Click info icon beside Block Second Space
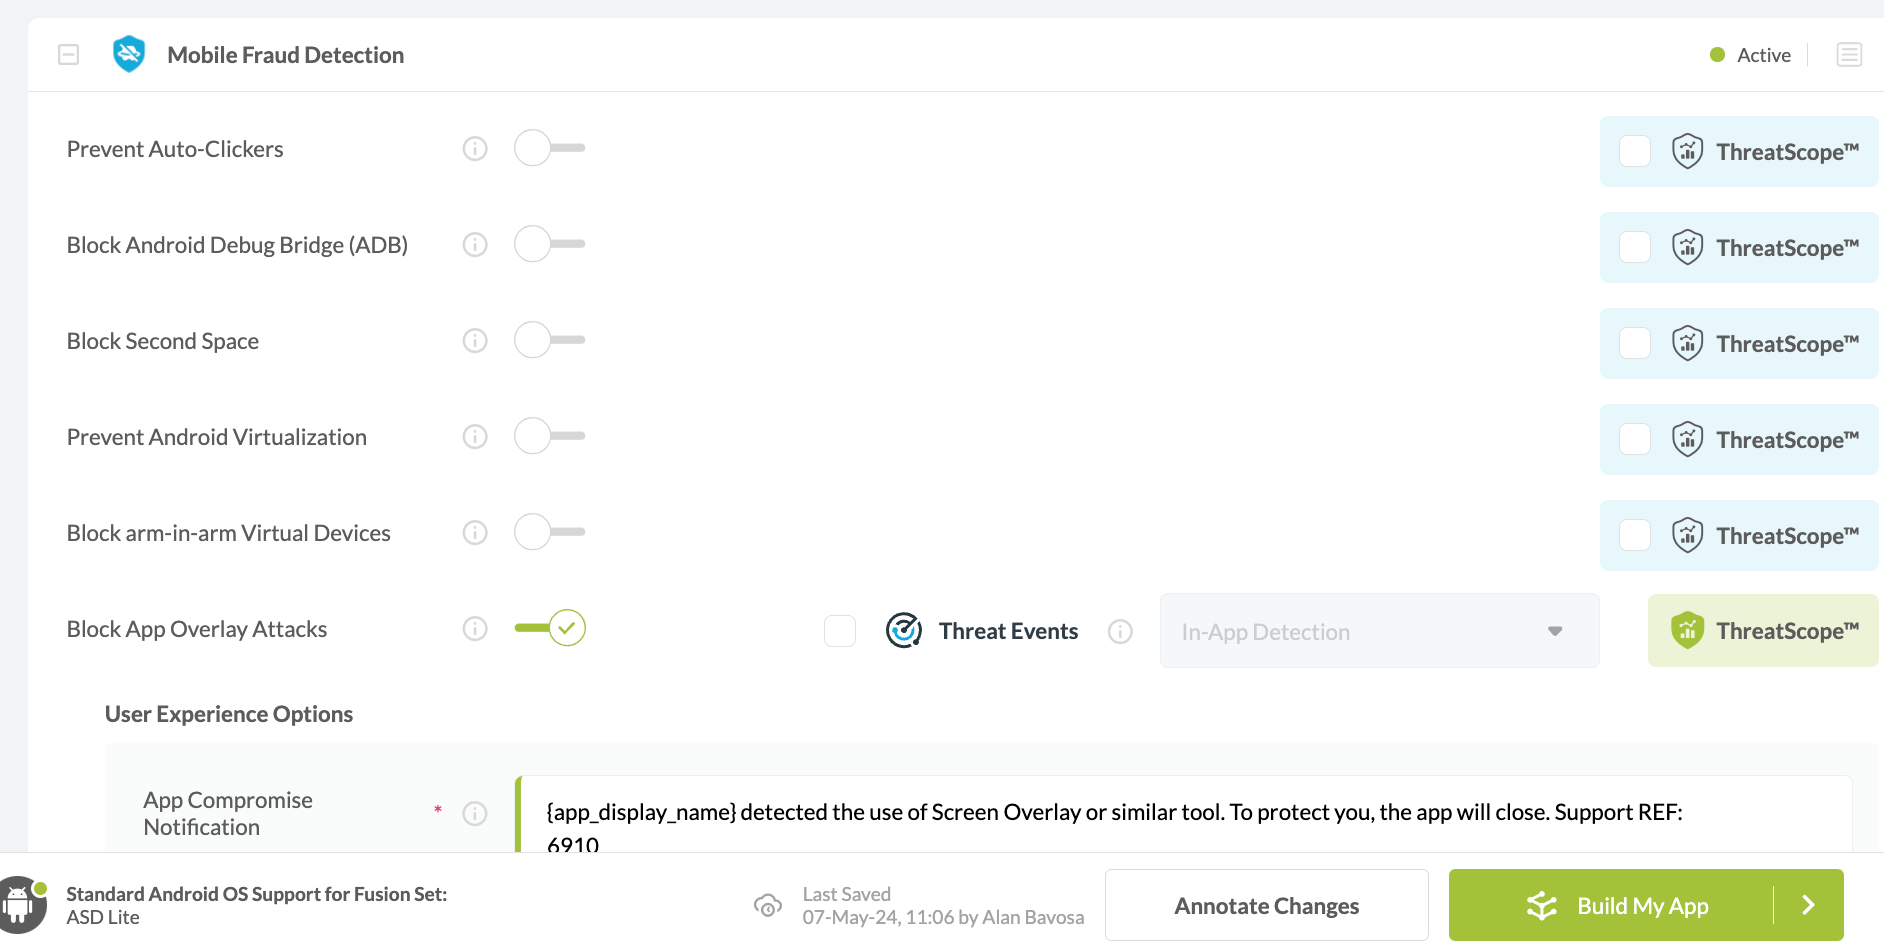Viewport: 1884px width, 948px height. coord(475,341)
